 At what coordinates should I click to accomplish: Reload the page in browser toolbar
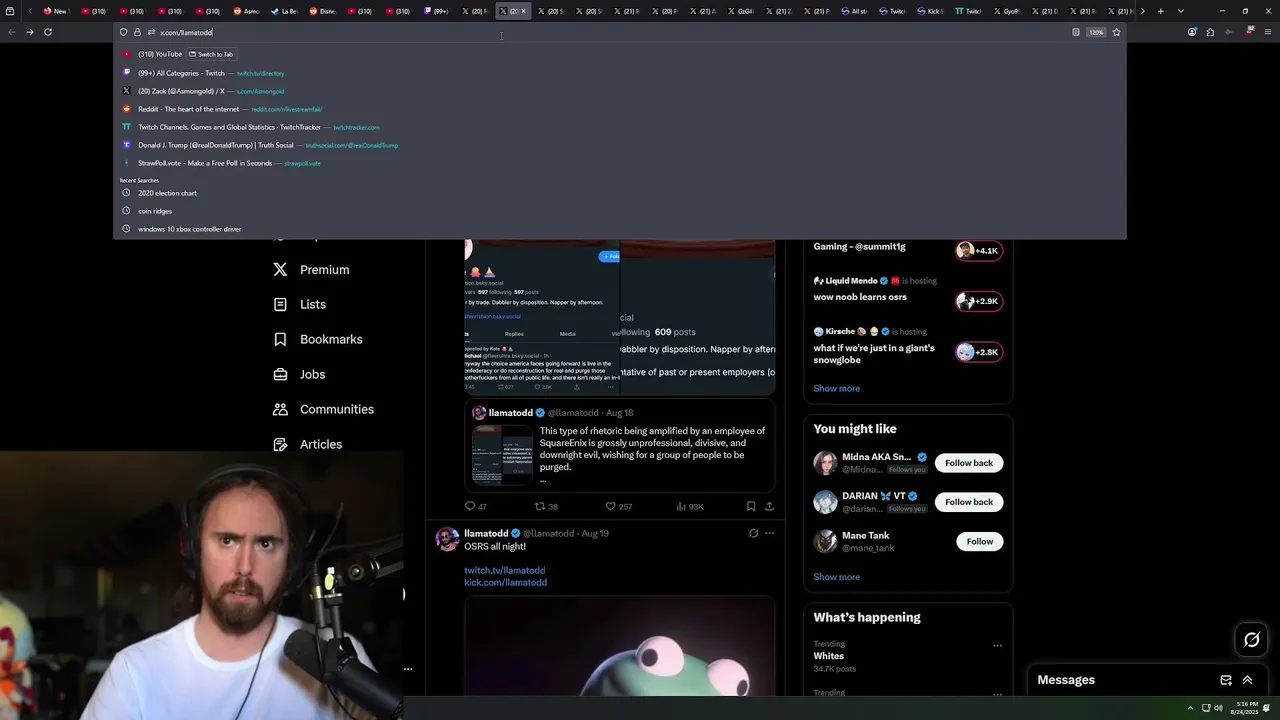click(47, 32)
